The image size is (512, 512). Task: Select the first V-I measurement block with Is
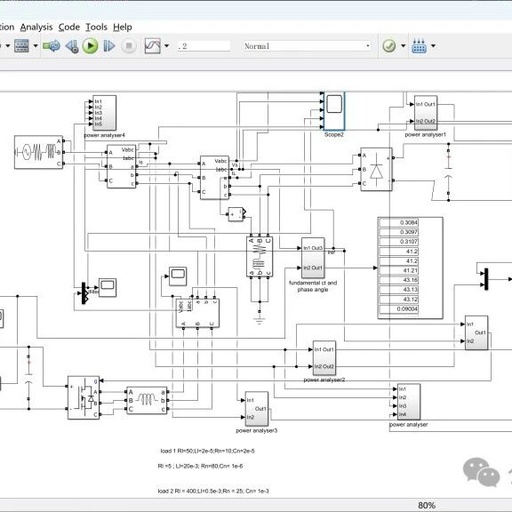(121, 166)
